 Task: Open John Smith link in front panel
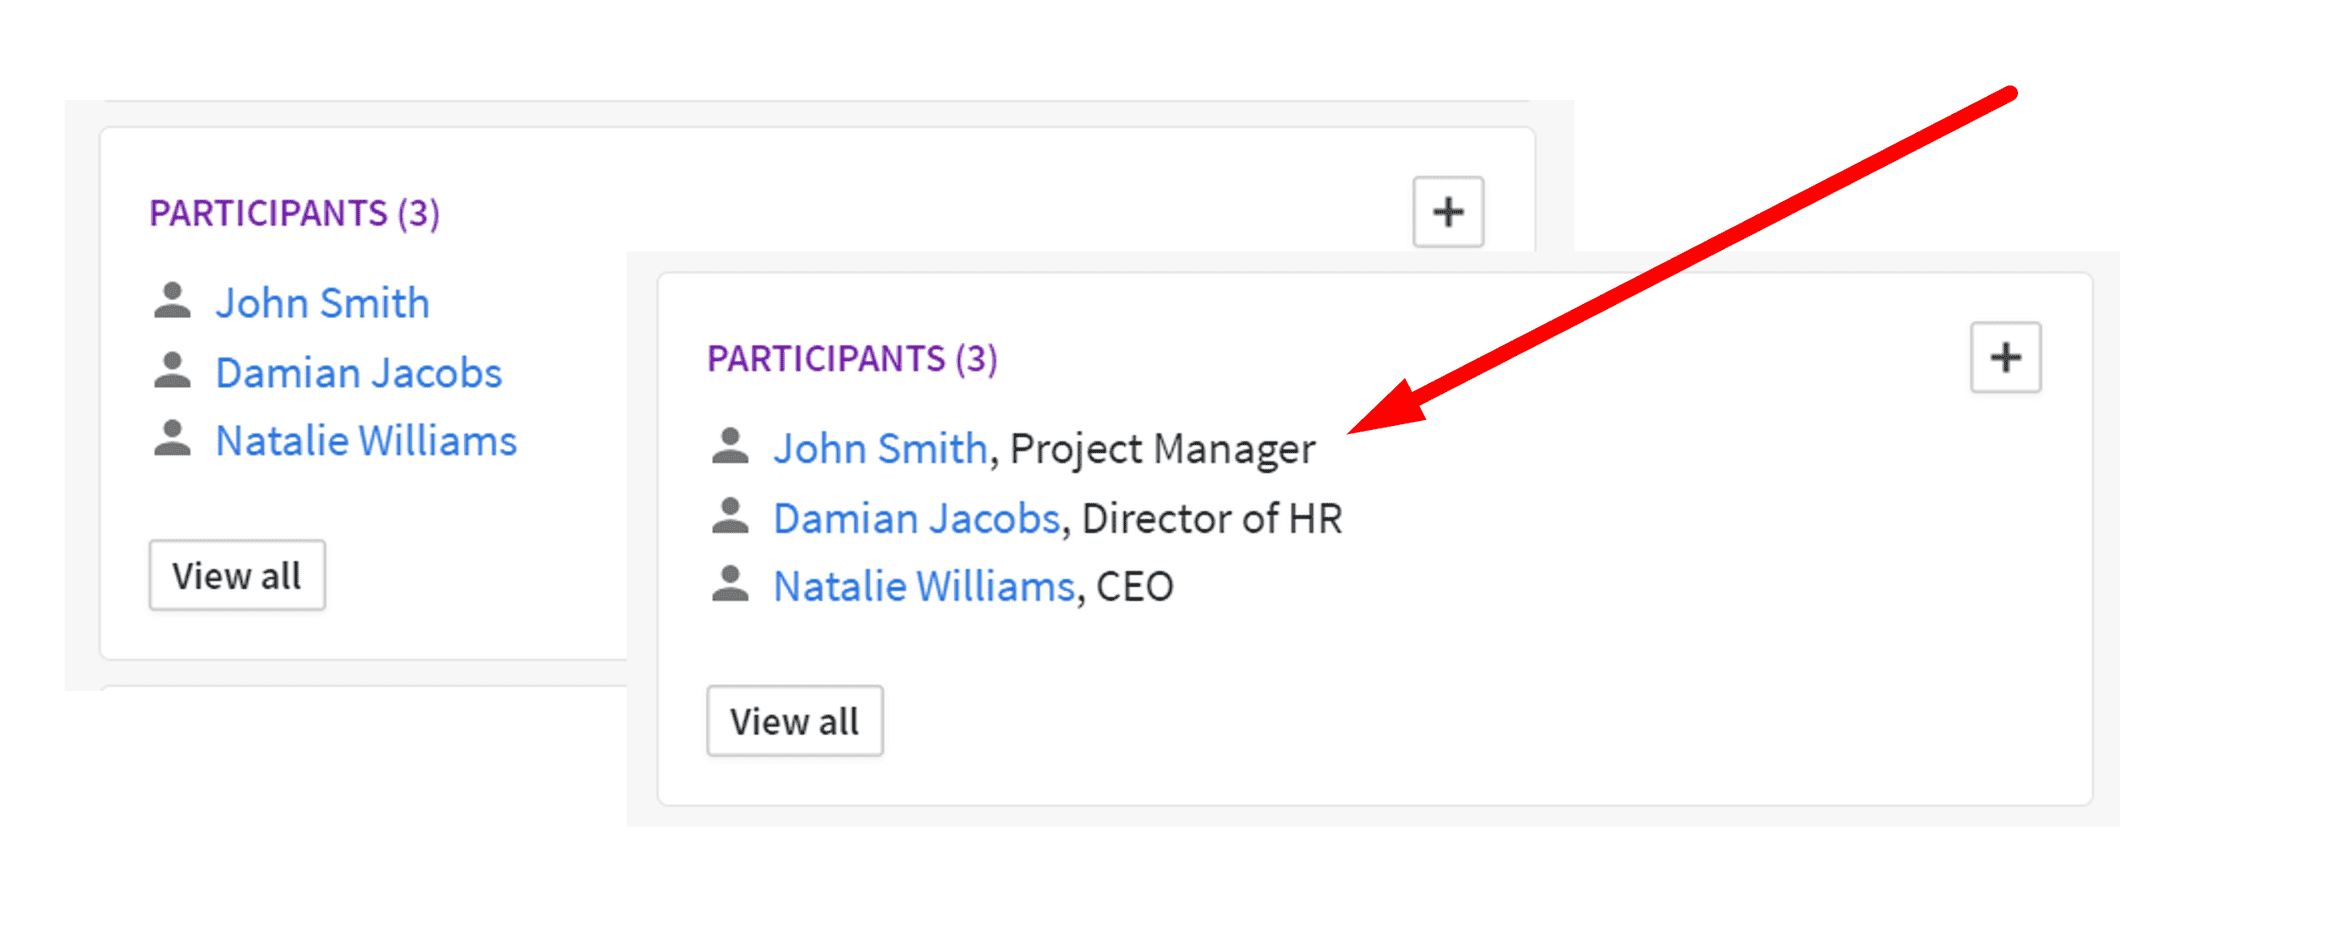pyautogui.click(x=880, y=448)
